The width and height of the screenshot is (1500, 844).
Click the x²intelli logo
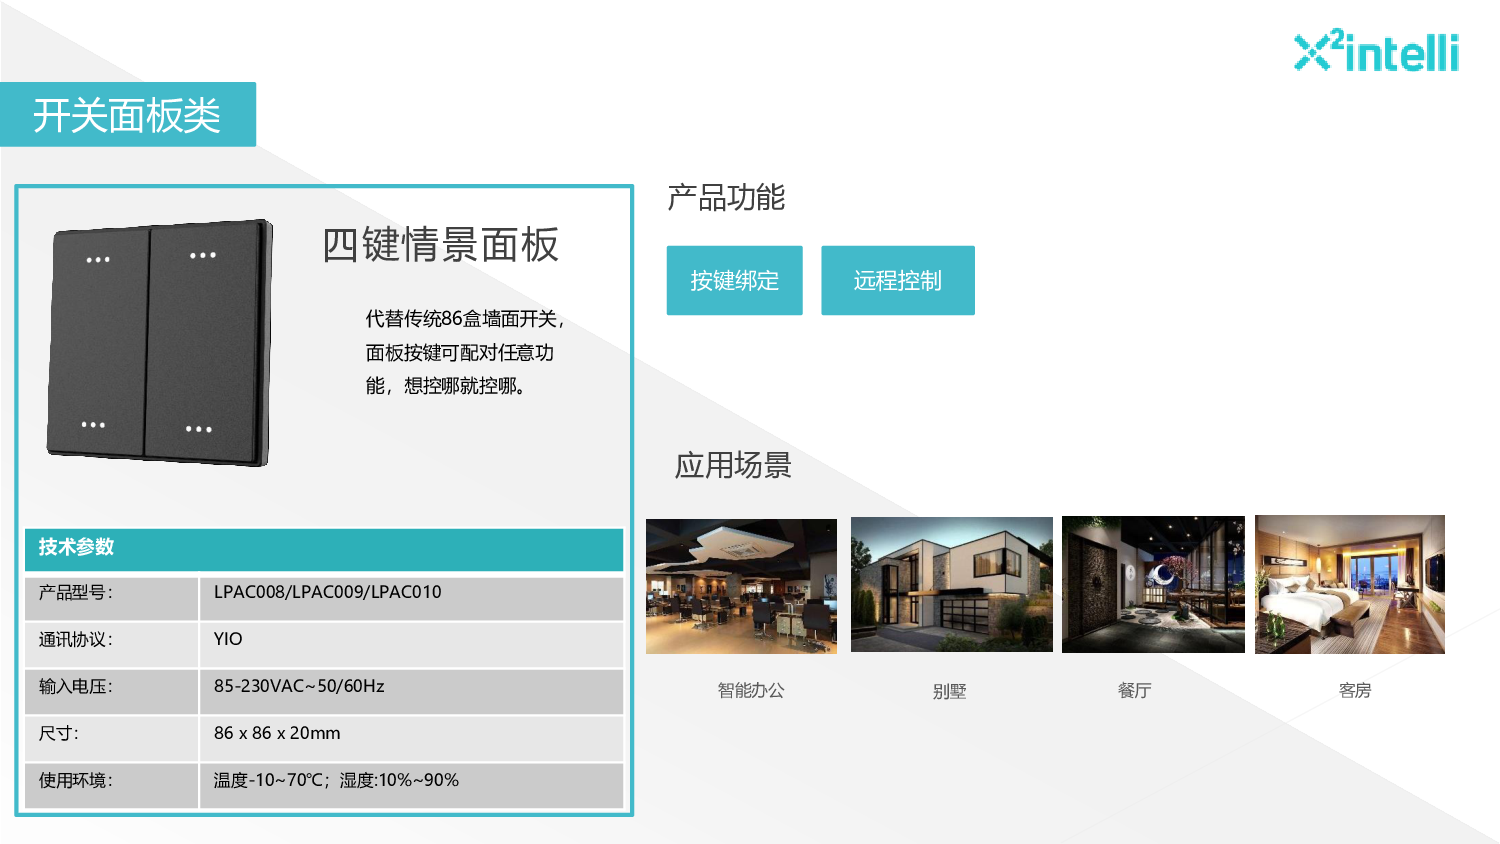(x=1377, y=51)
